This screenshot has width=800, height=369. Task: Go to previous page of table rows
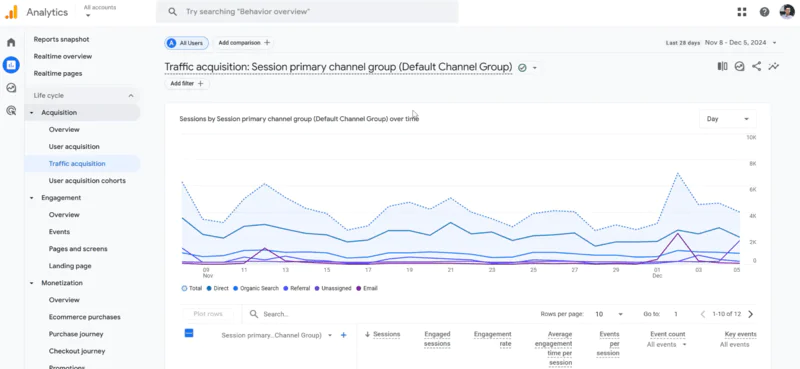coord(703,314)
